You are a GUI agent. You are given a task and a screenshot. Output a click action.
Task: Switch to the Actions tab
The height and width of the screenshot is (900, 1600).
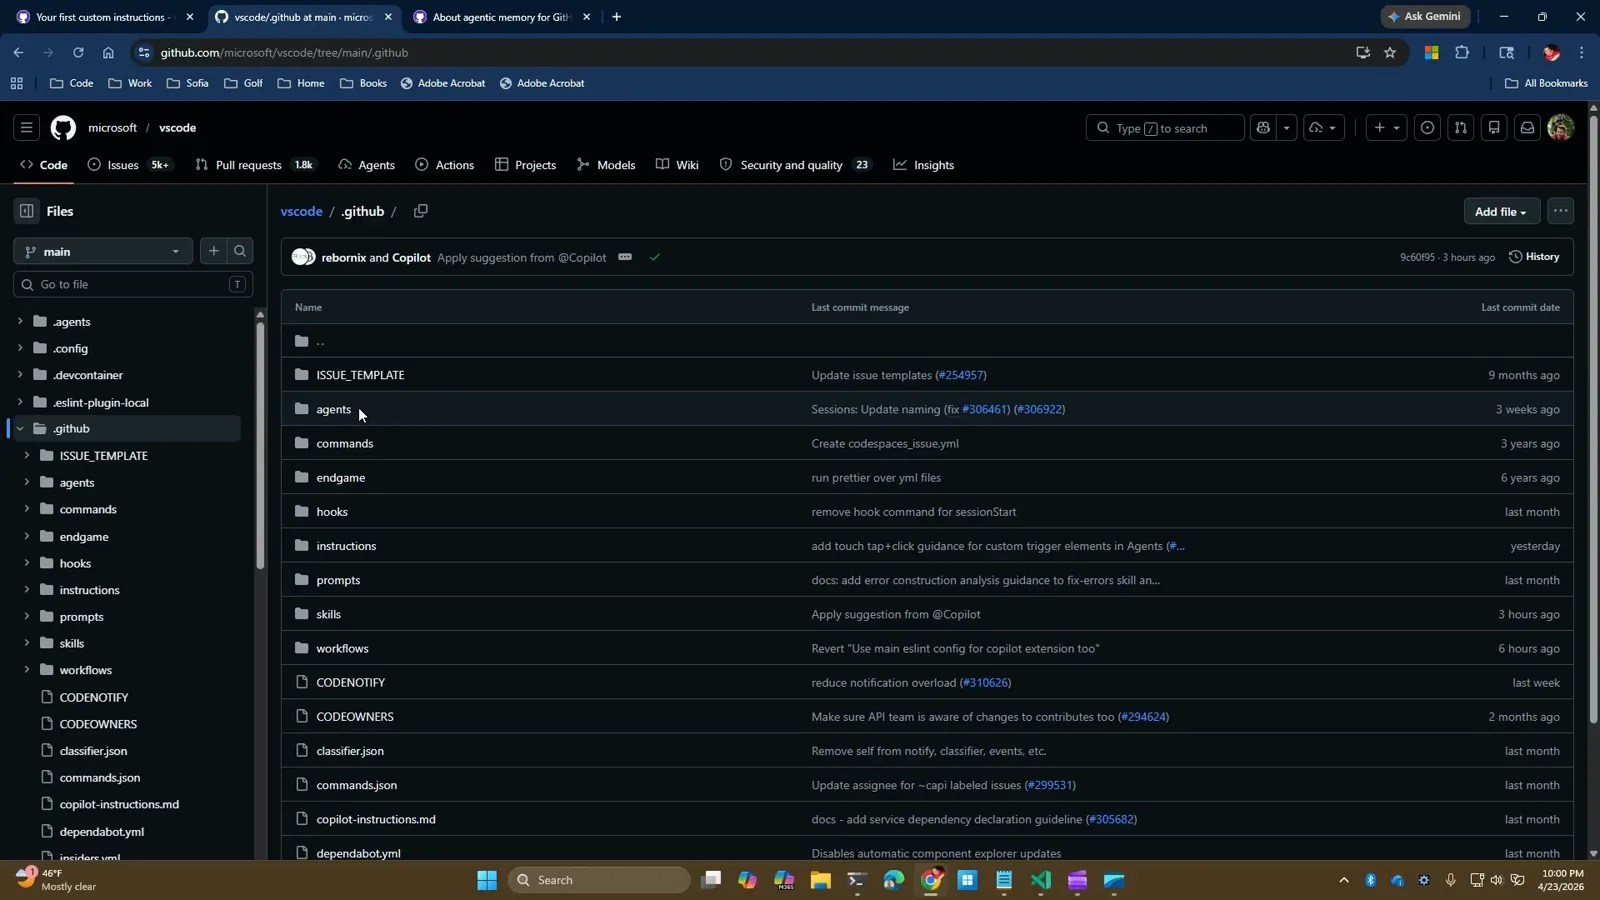coord(445,165)
